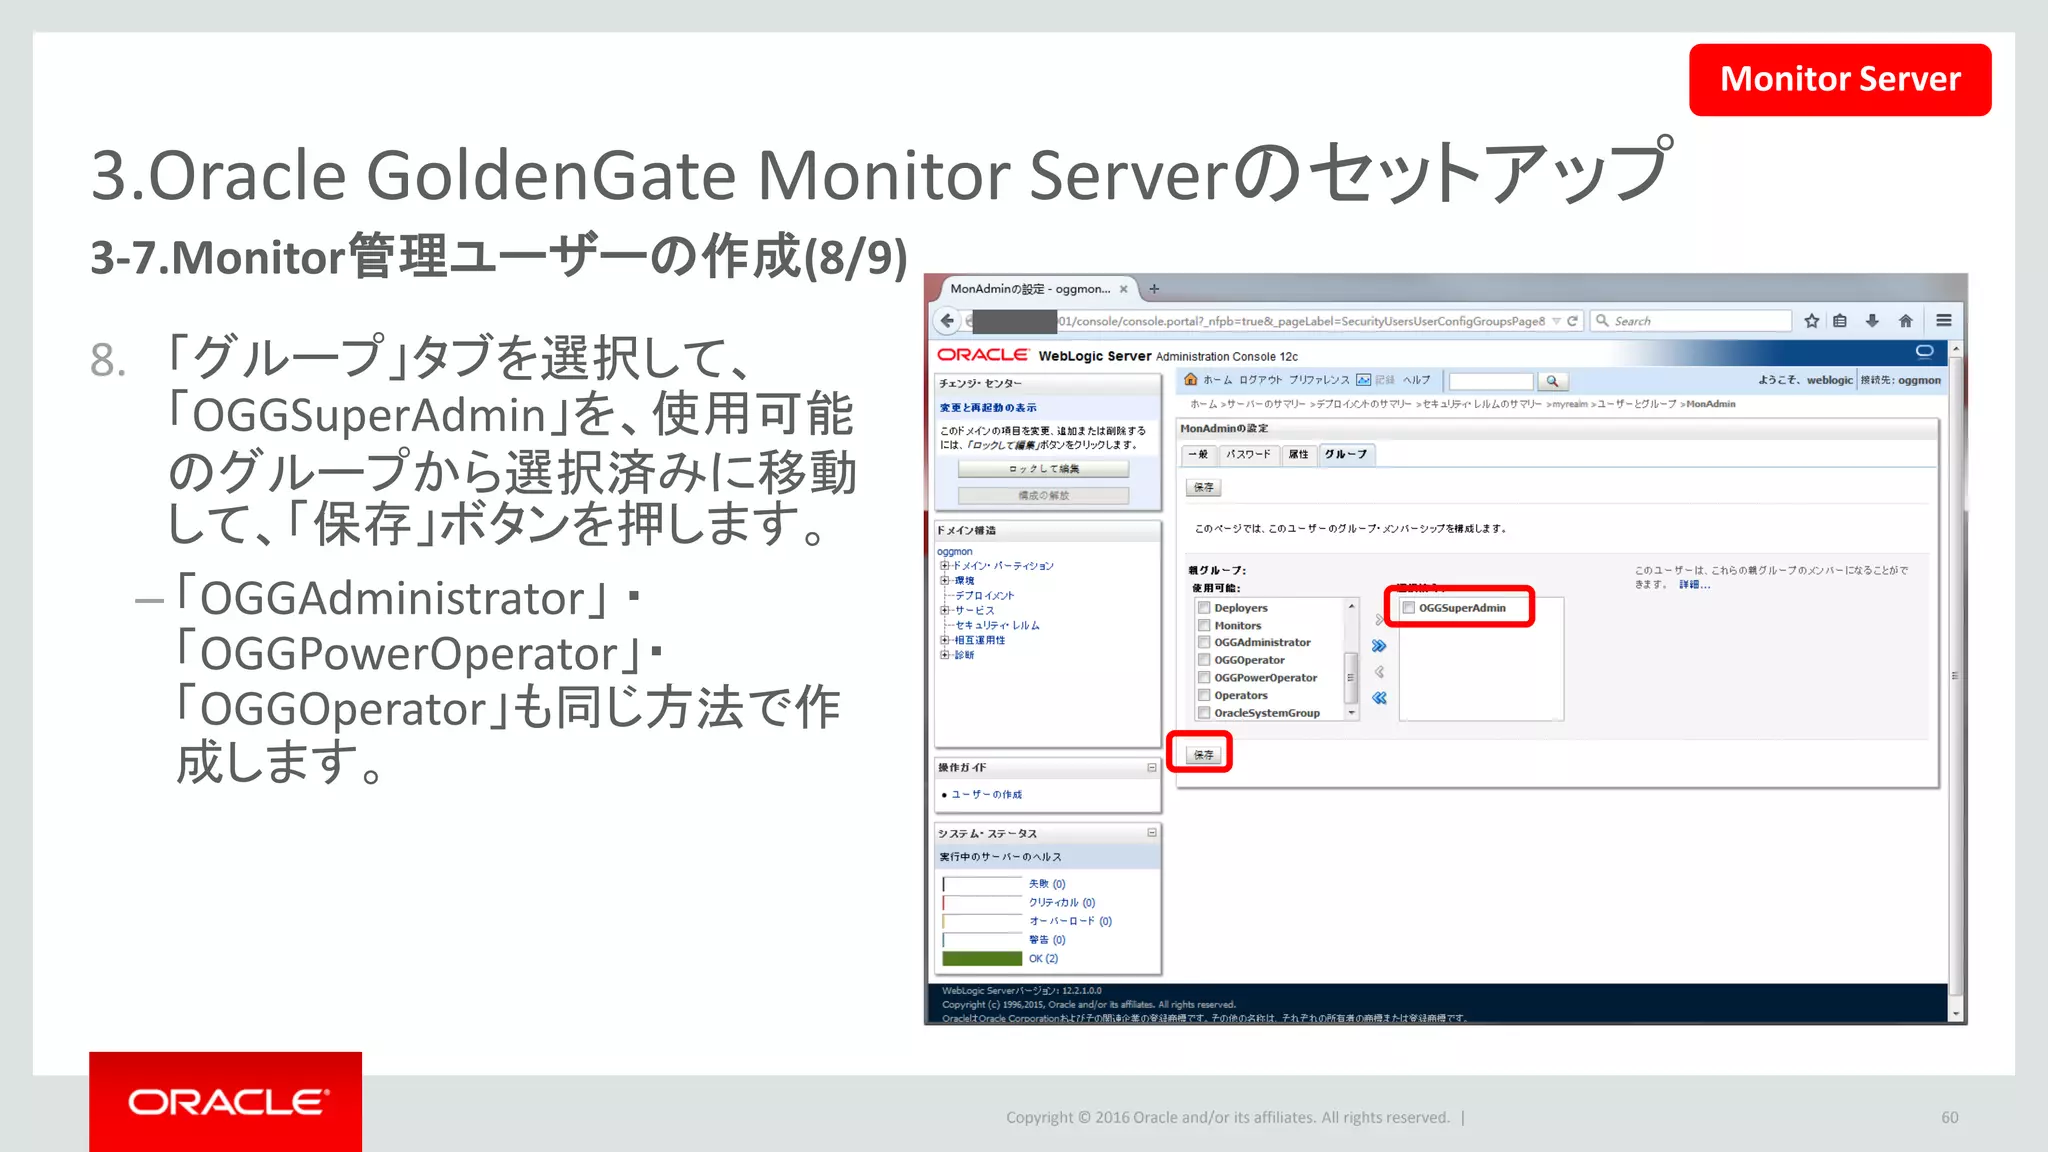Screen dimensions: 2048x1152
Task: Click the ヘルプ menu link
Action: [1416, 380]
